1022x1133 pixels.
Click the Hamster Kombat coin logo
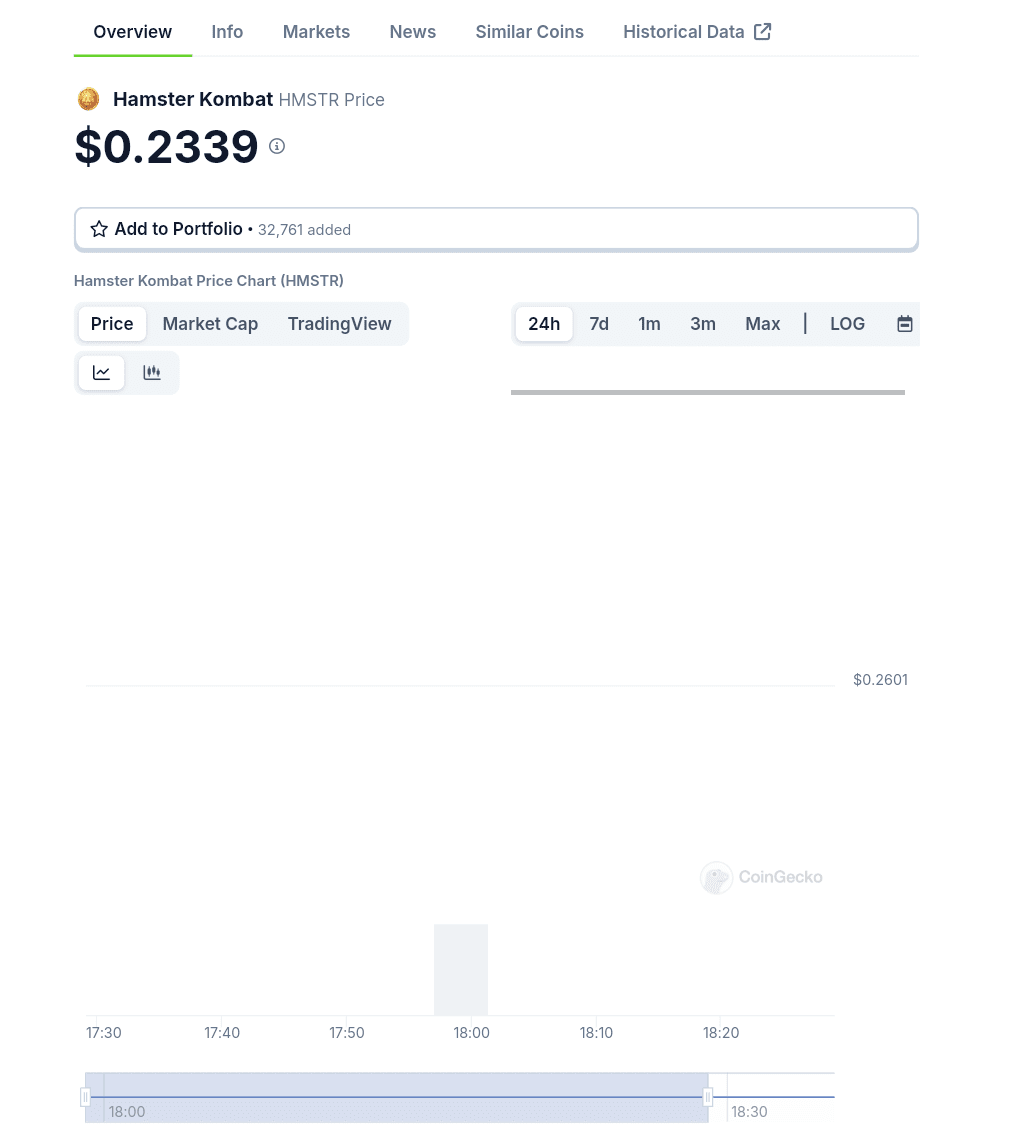click(x=88, y=98)
